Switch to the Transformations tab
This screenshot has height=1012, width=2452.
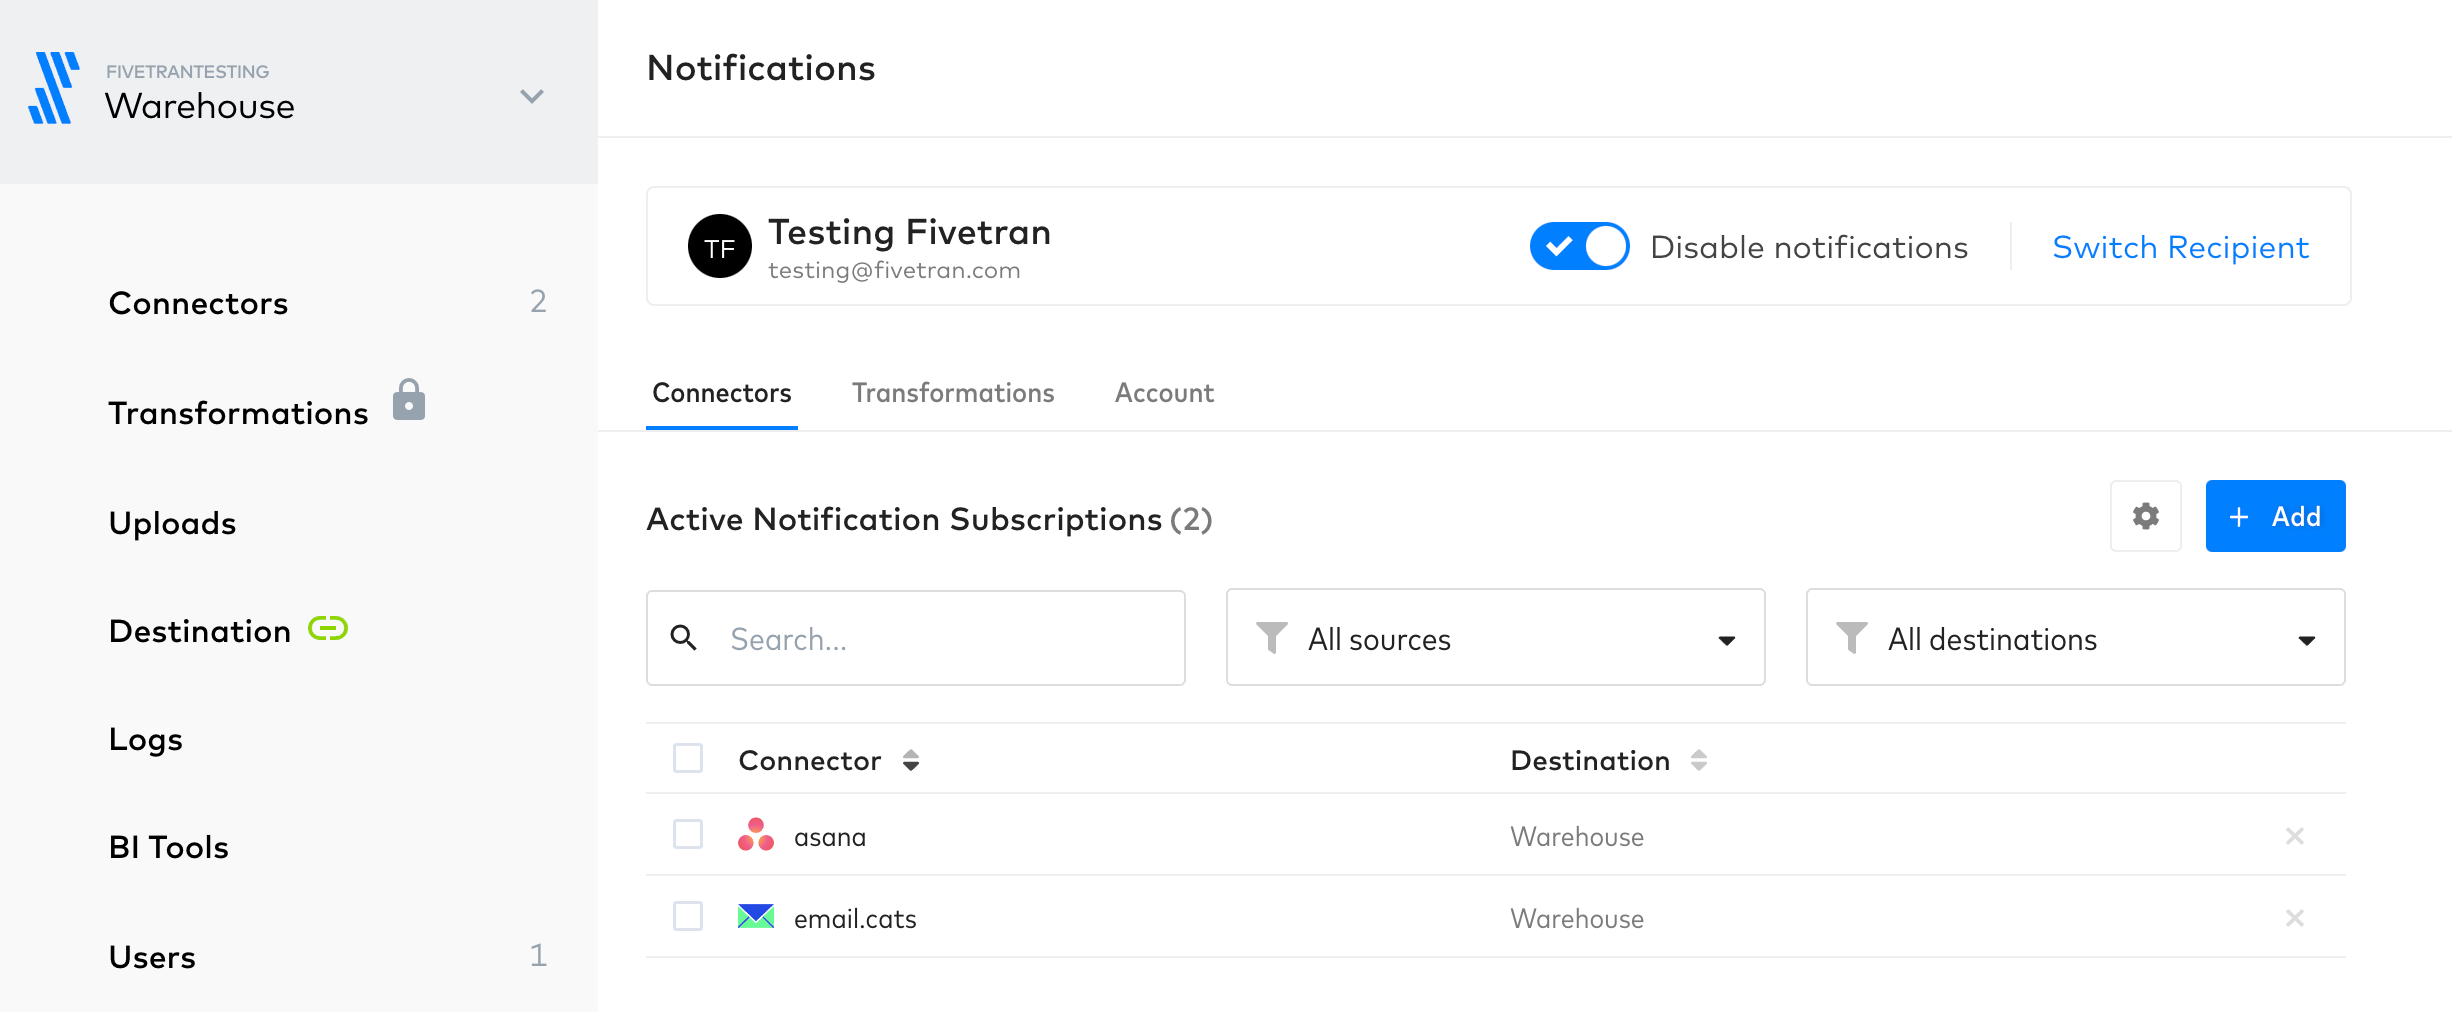tap(953, 393)
